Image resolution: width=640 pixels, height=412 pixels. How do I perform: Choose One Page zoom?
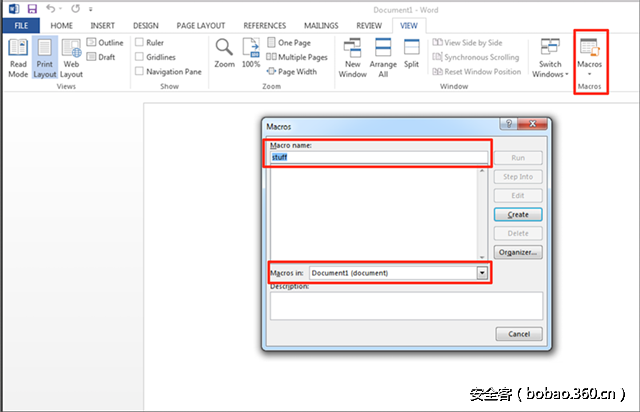tap(289, 42)
